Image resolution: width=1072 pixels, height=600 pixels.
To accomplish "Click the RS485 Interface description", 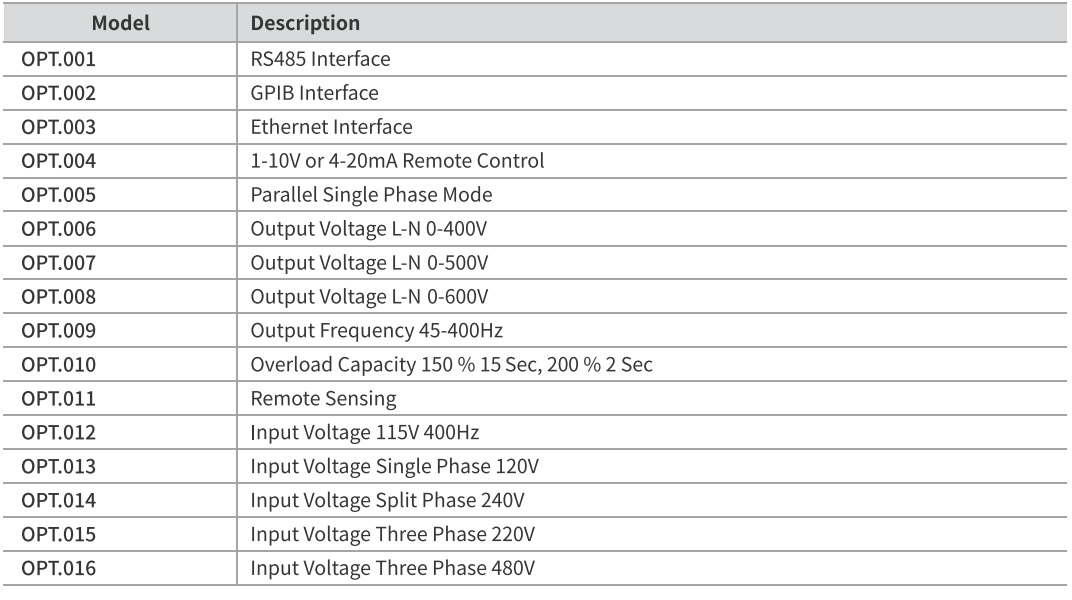I will click(x=320, y=59).
